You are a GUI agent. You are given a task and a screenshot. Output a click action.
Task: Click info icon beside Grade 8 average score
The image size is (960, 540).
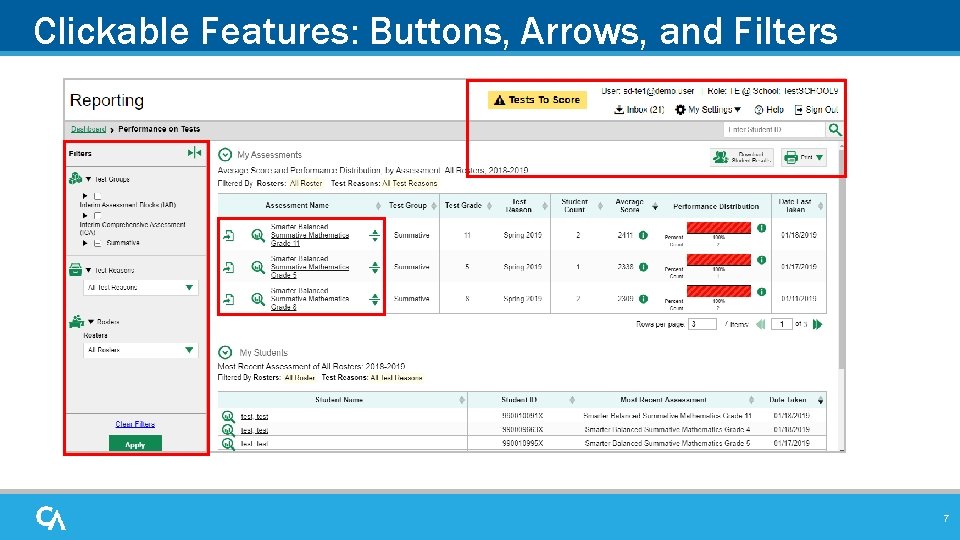pyautogui.click(x=643, y=299)
